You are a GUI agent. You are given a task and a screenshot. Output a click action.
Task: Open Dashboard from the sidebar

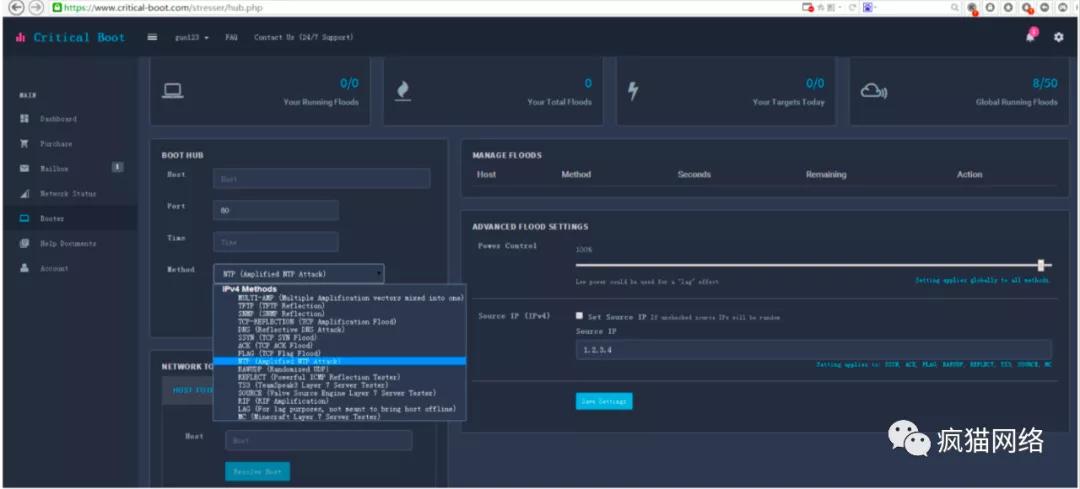point(57,119)
